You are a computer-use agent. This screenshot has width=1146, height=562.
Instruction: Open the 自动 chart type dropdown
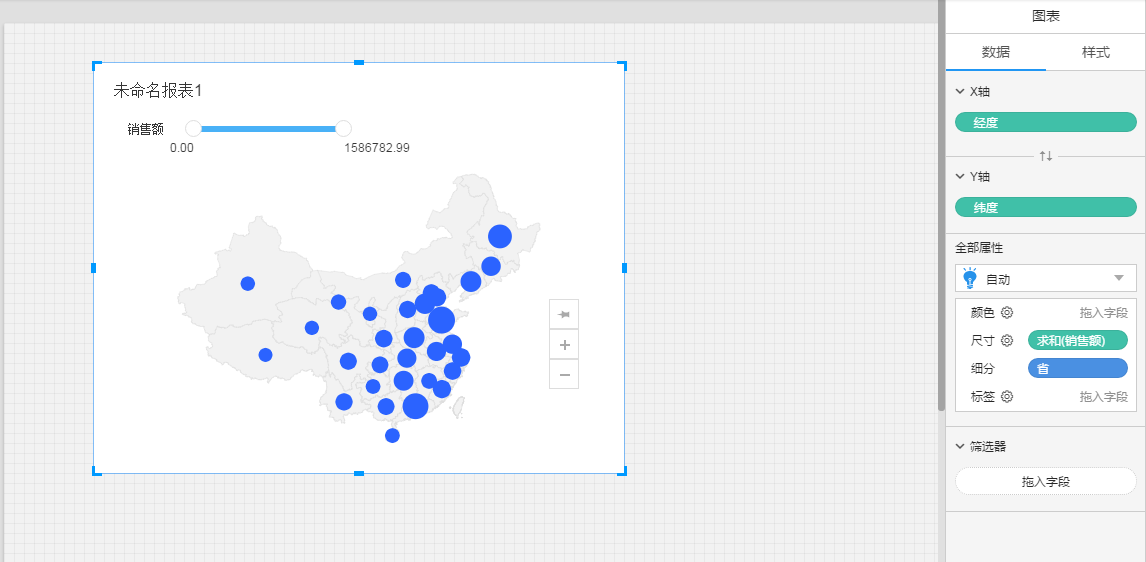pyautogui.click(x=1045, y=278)
